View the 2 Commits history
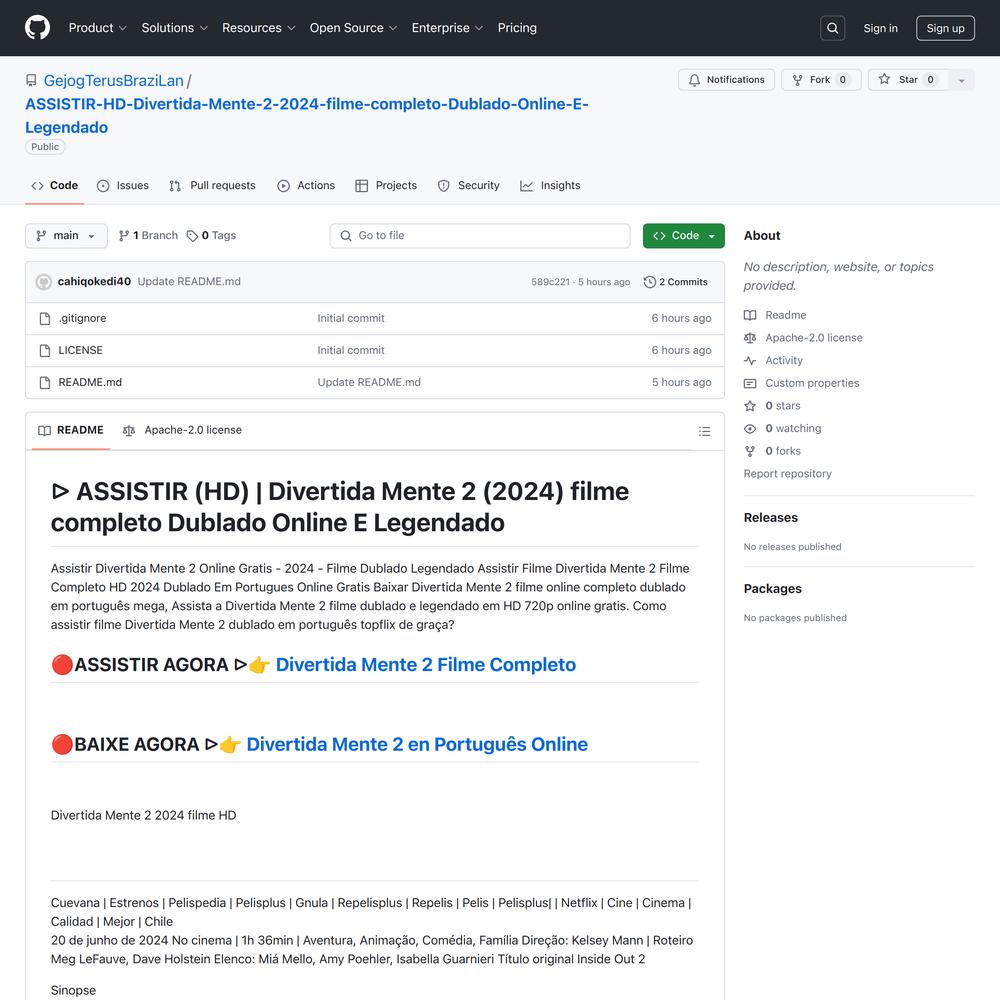This screenshot has width=1000, height=1000. click(675, 282)
